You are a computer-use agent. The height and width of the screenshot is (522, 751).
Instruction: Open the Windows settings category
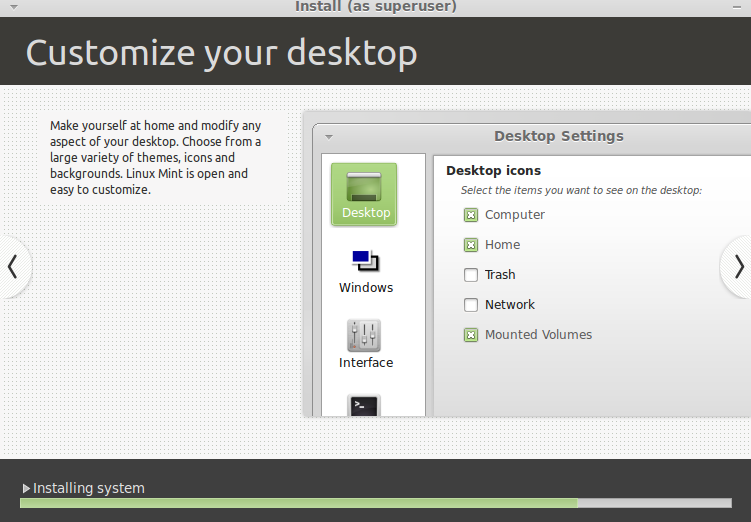point(365,272)
